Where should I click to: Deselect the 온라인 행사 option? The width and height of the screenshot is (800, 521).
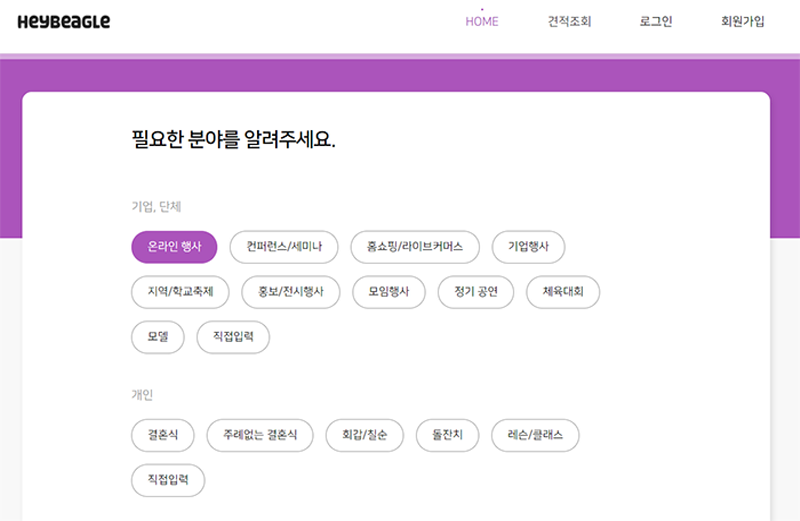point(174,246)
